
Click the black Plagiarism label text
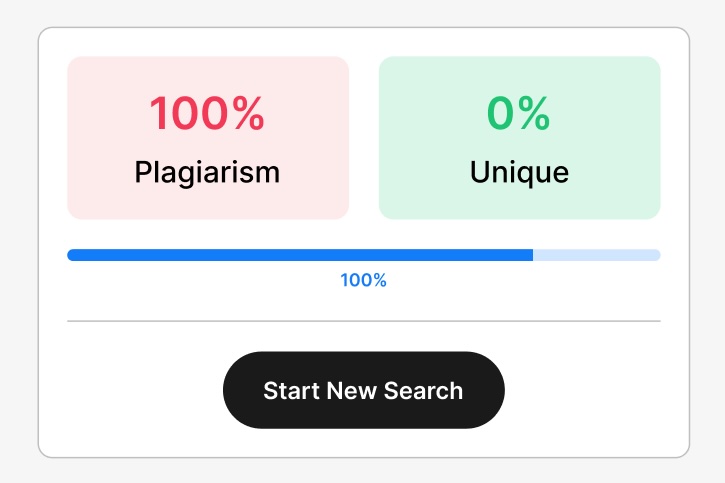click(207, 172)
